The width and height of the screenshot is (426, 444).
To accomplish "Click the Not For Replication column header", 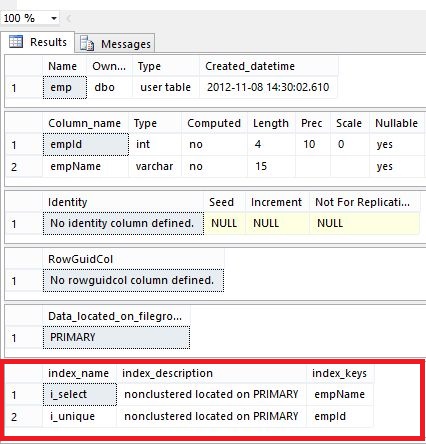I will (365, 202).
